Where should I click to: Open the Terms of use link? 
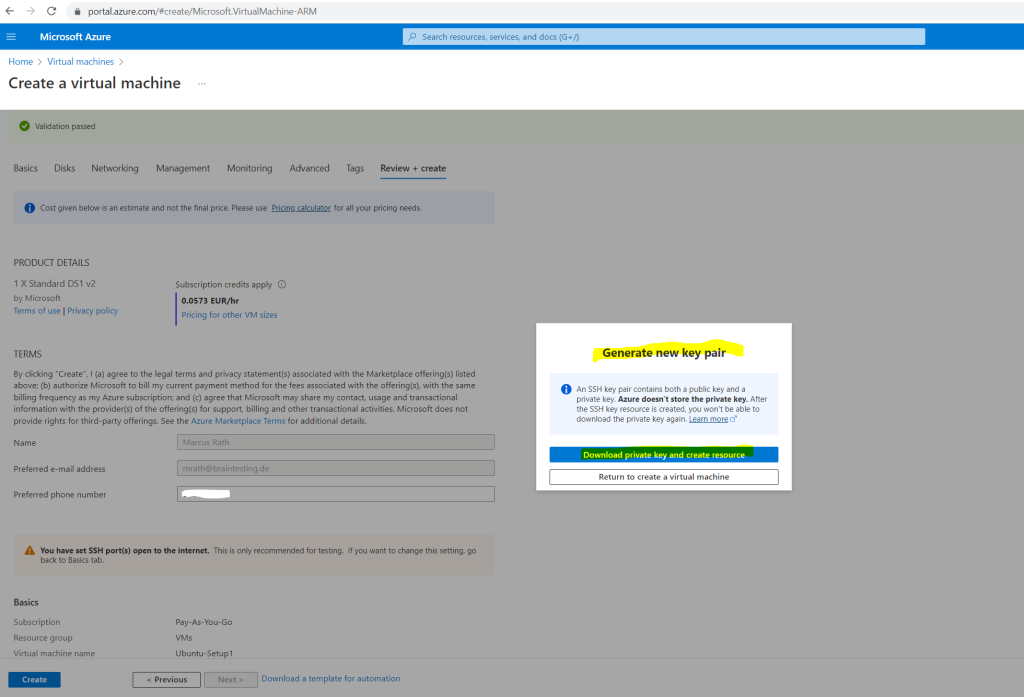pos(37,311)
